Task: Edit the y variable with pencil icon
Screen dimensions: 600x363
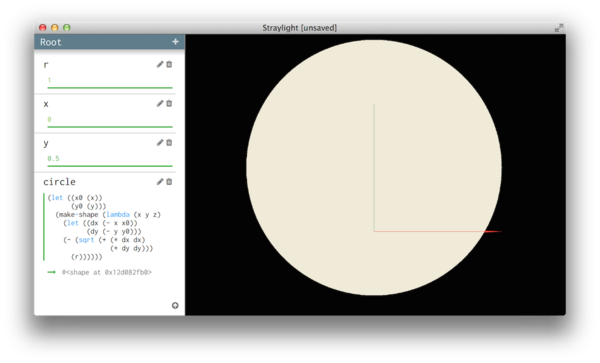Action: coord(160,143)
